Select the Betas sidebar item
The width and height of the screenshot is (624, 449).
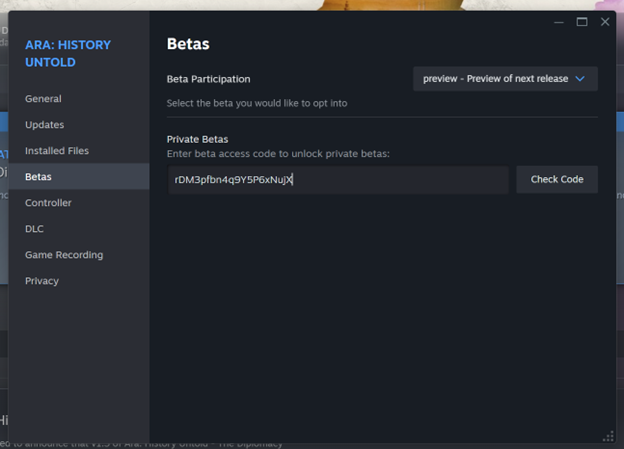pyautogui.click(x=38, y=177)
